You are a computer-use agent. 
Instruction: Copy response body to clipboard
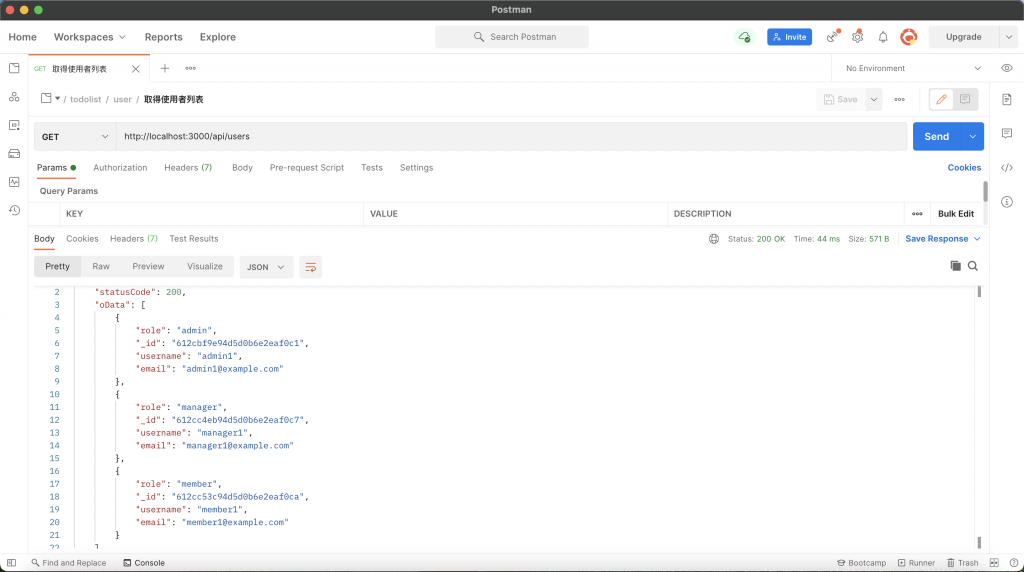(955, 266)
